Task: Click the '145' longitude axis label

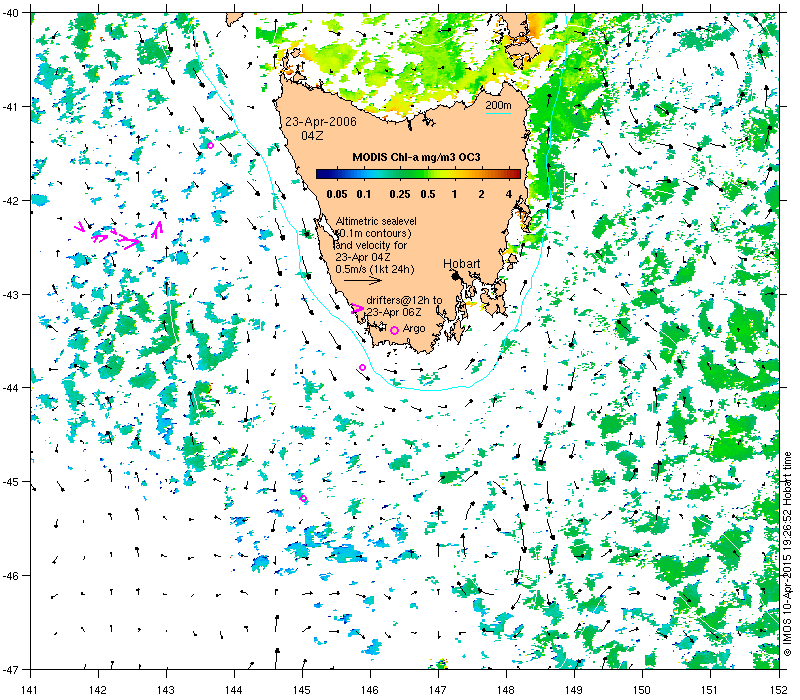Action: pos(302,690)
